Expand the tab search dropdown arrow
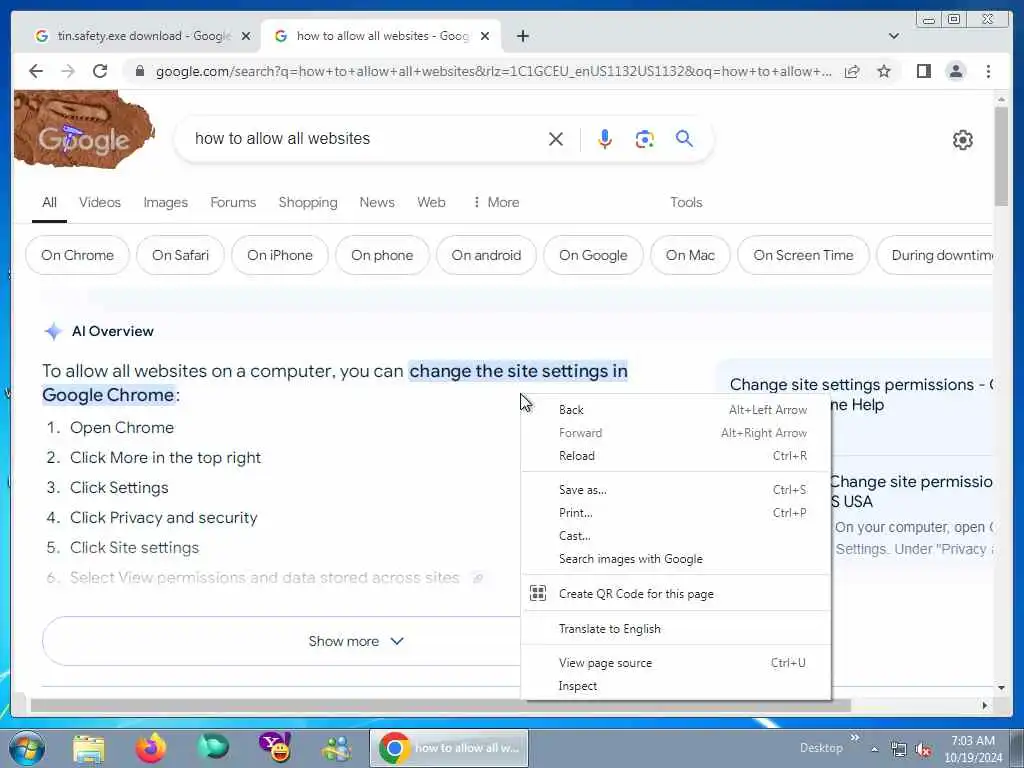Screen dimensions: 1024x768 893,36
